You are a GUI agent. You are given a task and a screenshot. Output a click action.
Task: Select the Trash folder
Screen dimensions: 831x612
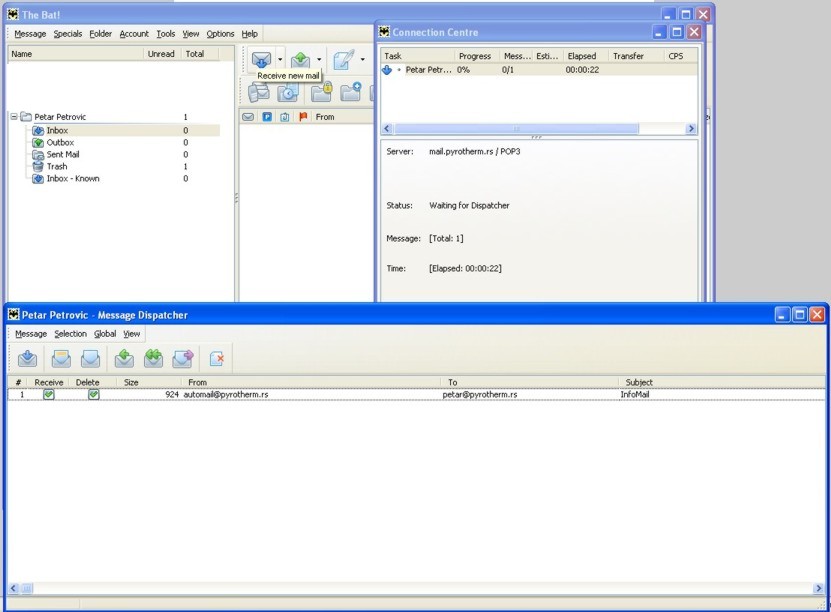[57, 166]
